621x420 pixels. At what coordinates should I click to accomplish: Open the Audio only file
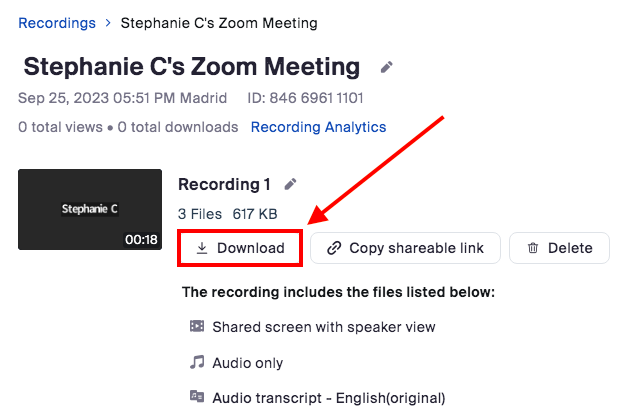click(x=247, y=363)
